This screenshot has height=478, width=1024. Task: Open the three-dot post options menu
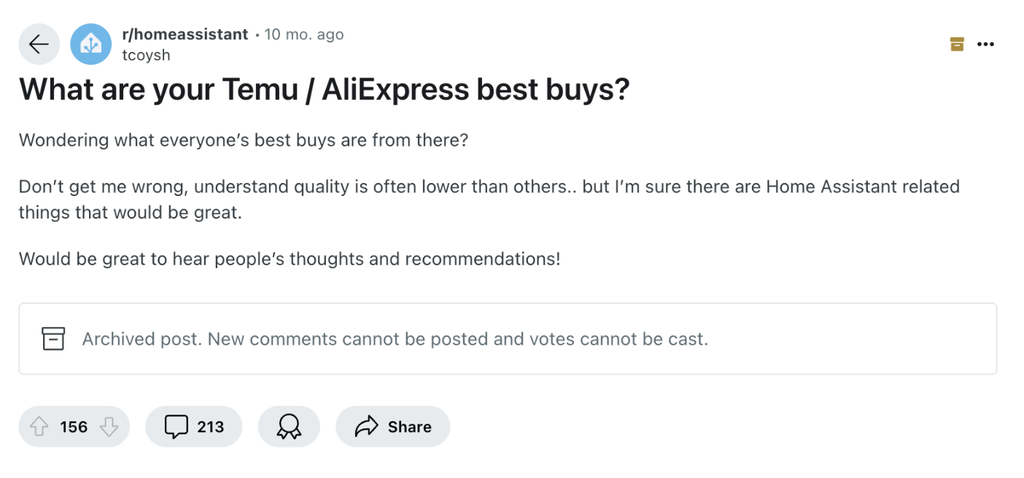986,44
